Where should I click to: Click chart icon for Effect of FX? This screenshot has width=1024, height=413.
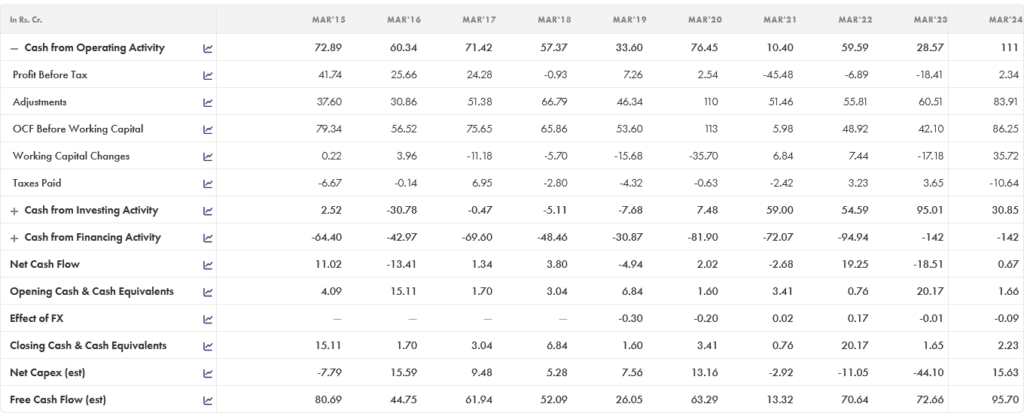click(208, 319)
